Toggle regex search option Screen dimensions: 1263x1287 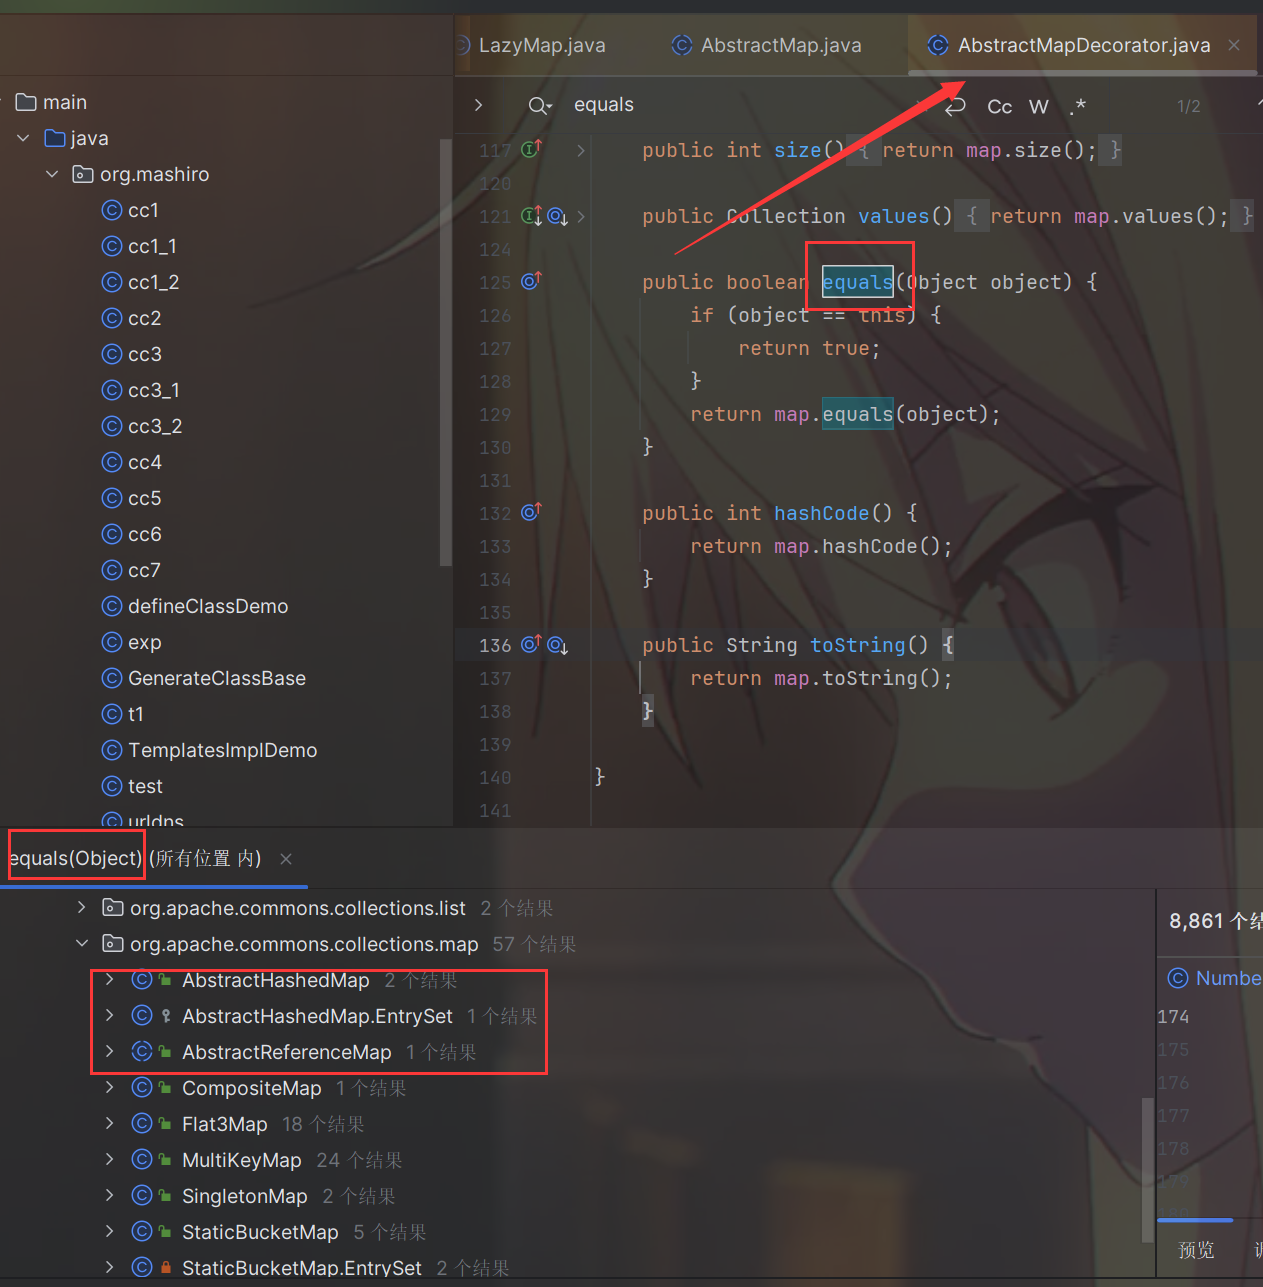(x=1077, y=107)
